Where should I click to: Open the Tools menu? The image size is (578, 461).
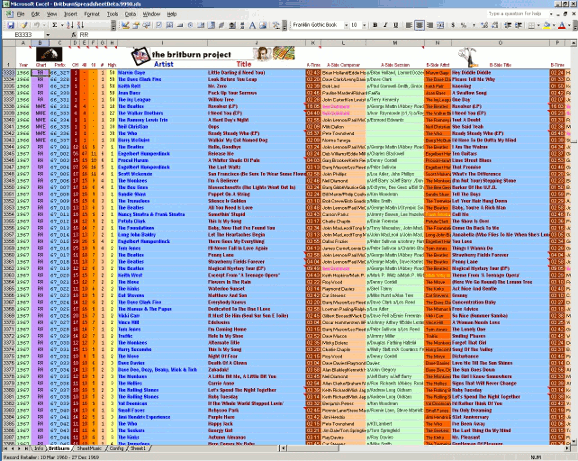pyautogui.click(x=112, y=14)
